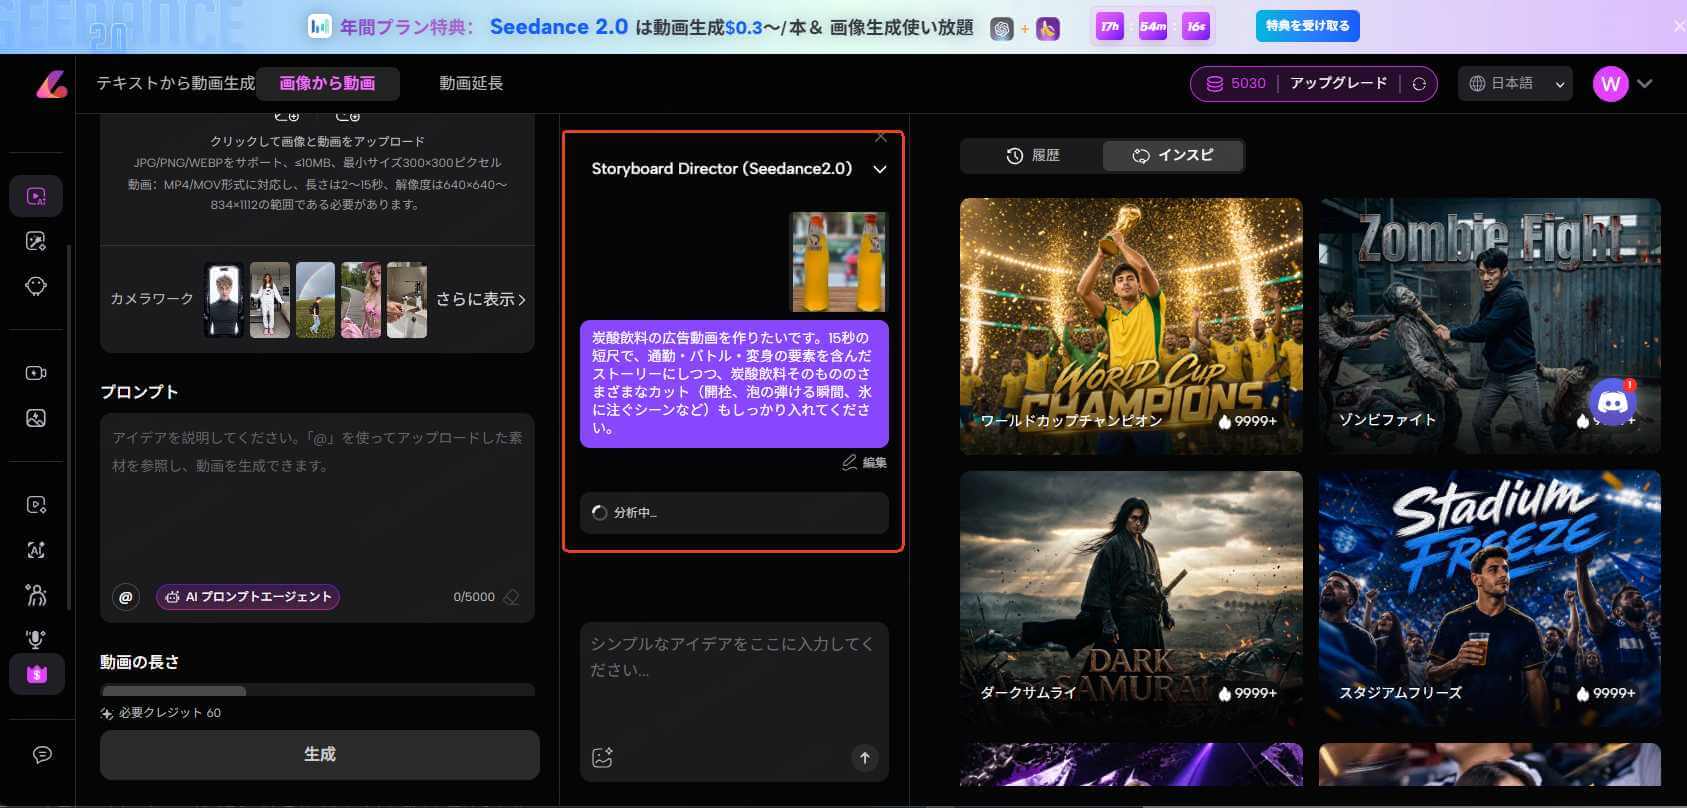Screen dimensions: 1687x808
Task: Click the globe icon beside 日本語
Action: (1477, 84)
